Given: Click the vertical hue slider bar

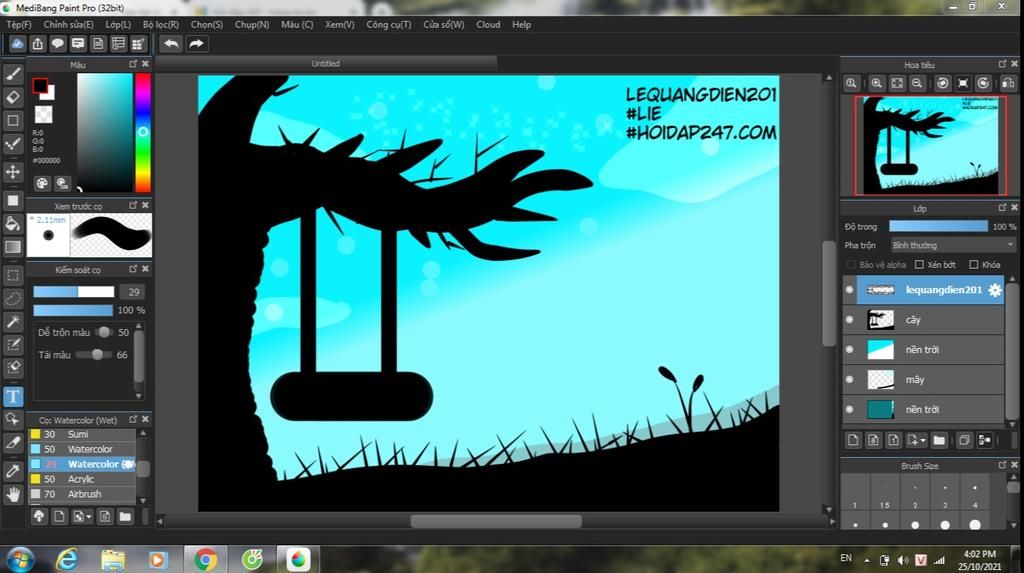Looking at the screenshot, I should (x=142, y=132).
